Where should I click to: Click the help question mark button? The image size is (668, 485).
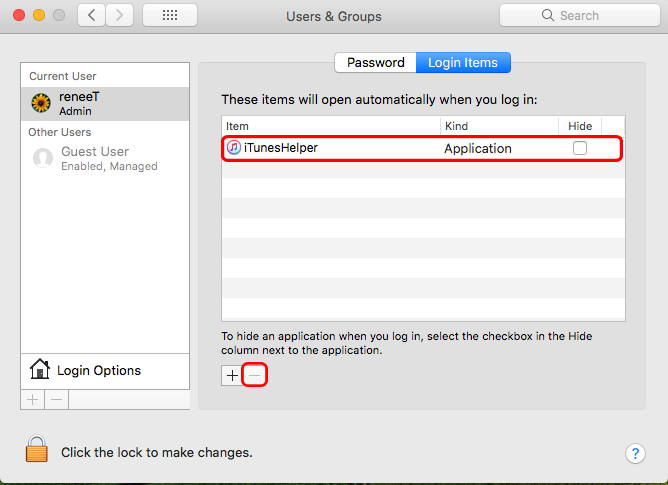click(x=635, y=453)
